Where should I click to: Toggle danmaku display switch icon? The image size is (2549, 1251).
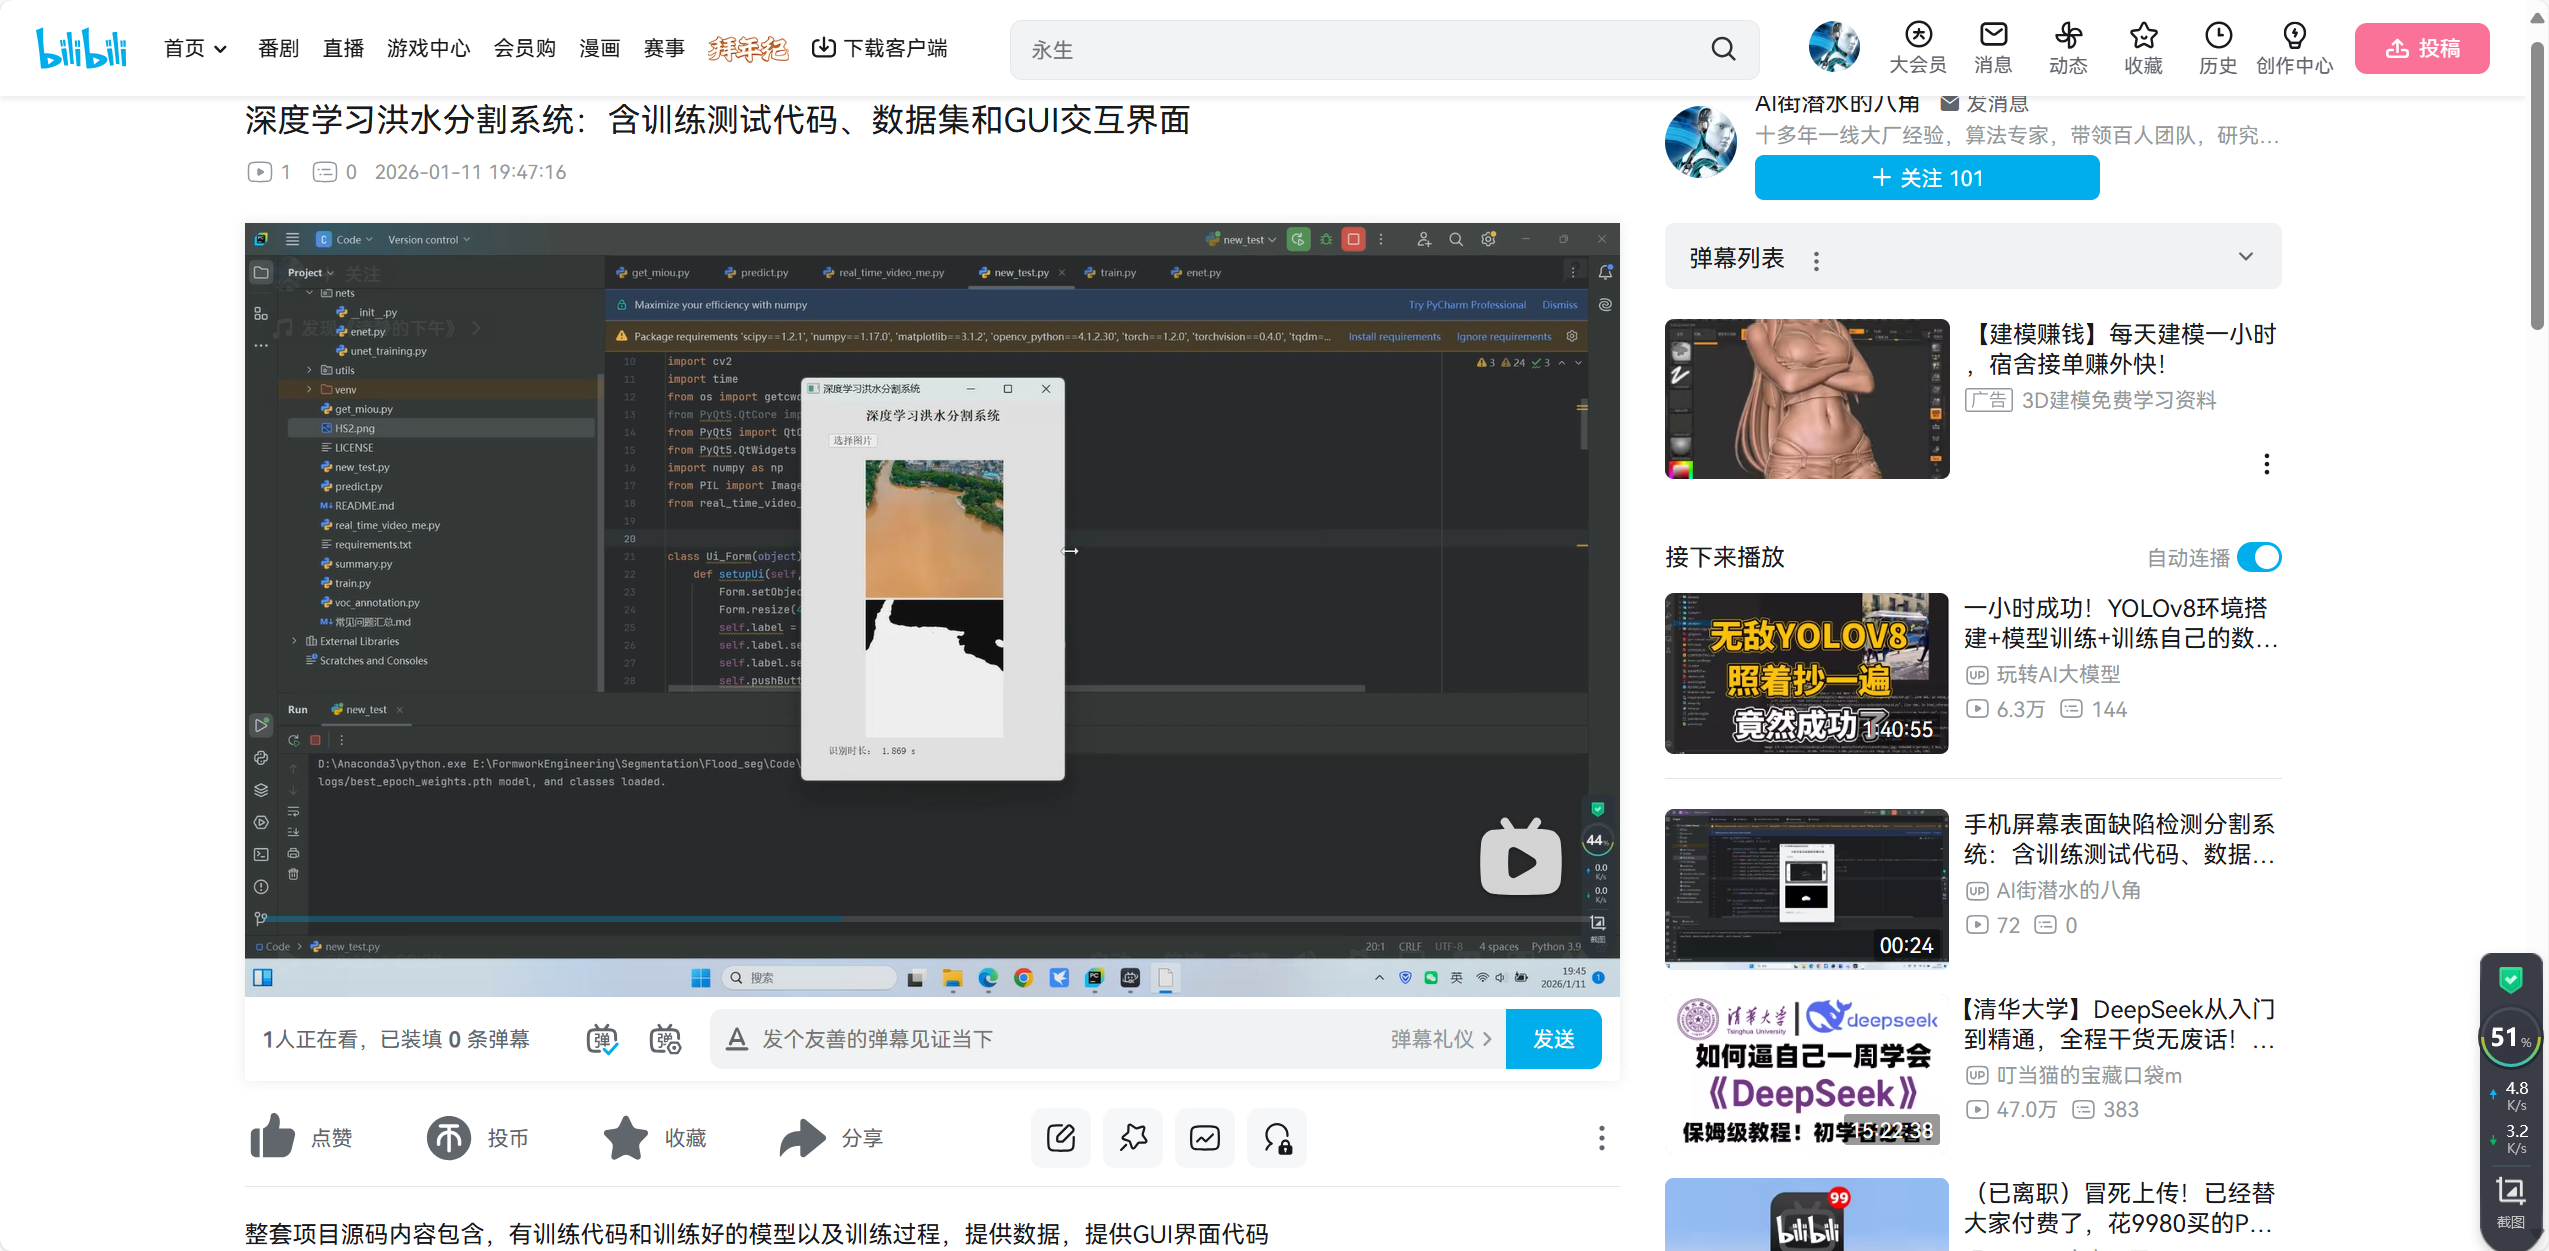tap(602, 1039)
